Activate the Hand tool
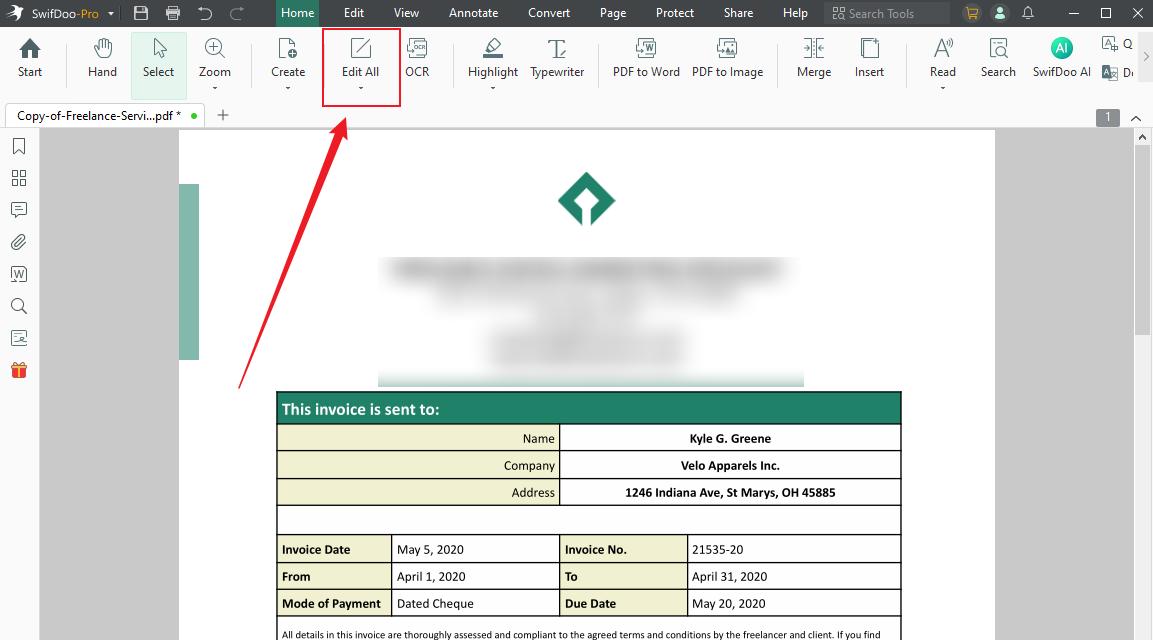The width and height of the screenshot is (1153, 640). tap(102, 60)
